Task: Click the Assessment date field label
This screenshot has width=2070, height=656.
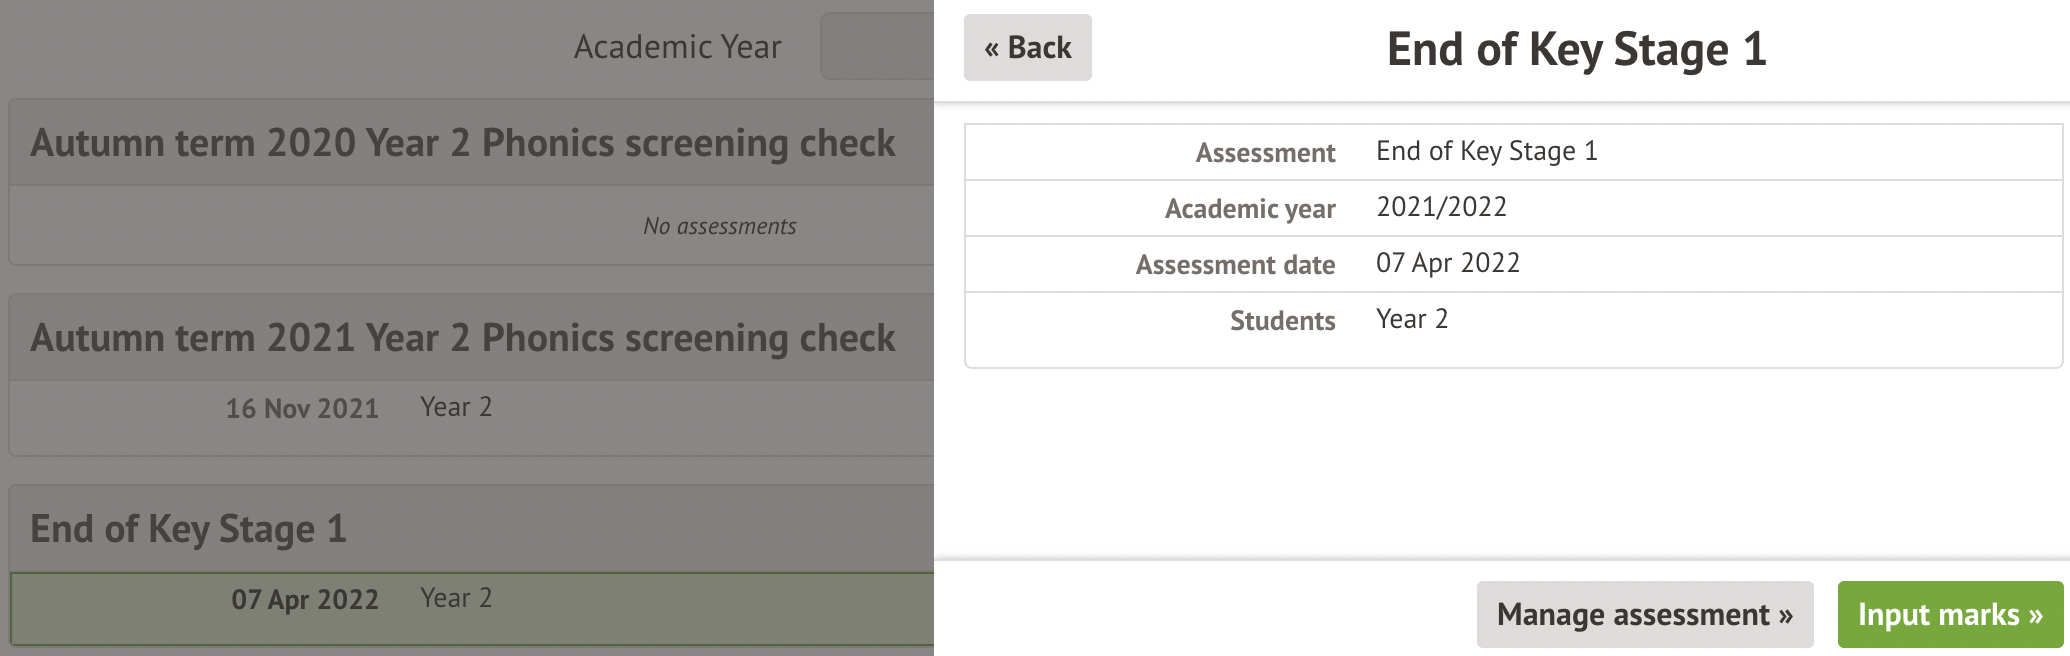Action: point(1235,265)
